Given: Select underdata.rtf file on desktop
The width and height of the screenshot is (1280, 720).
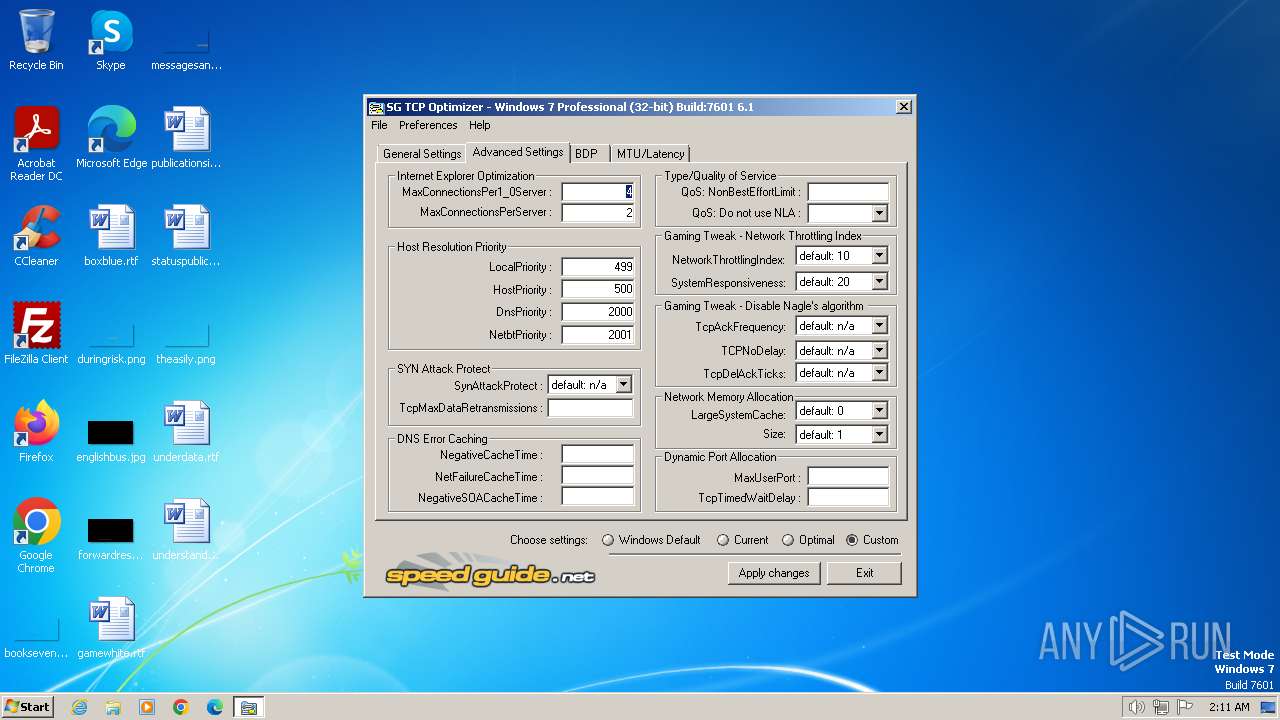Looking at the screenshot, I should point(186,432).
